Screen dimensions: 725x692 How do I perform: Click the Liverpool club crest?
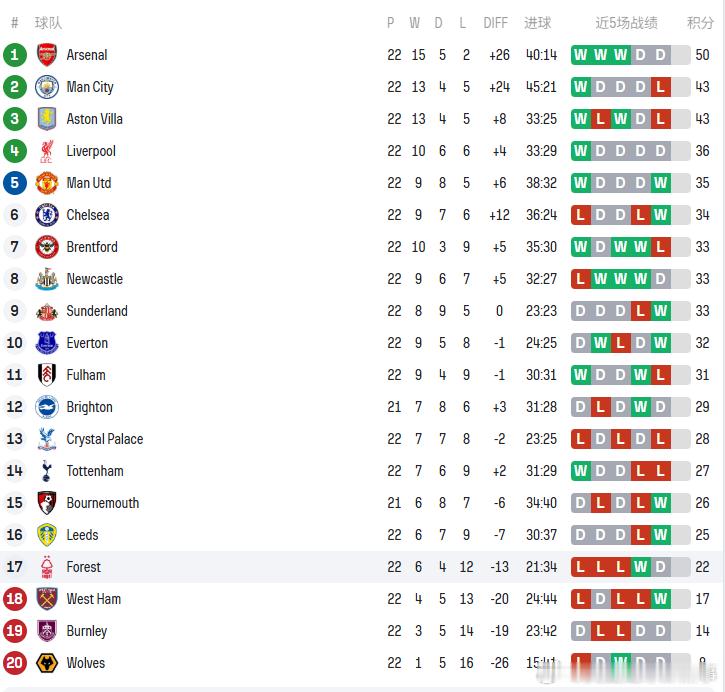[x=47, y=151]
